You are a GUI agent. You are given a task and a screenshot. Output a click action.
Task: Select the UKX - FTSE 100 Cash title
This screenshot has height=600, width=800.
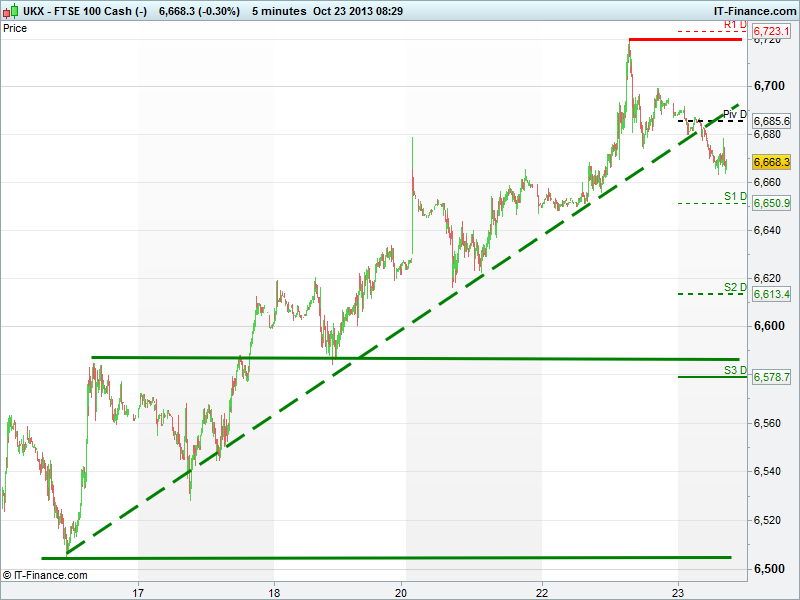pos(85,11)
